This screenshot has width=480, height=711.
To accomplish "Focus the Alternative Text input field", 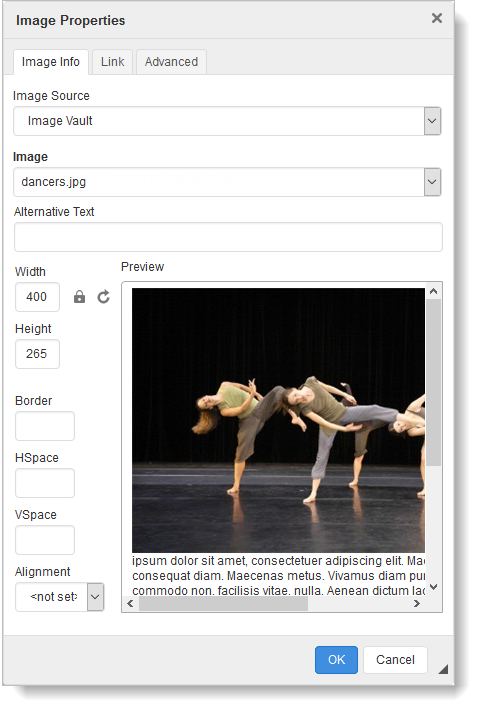I will click(228, 237).
